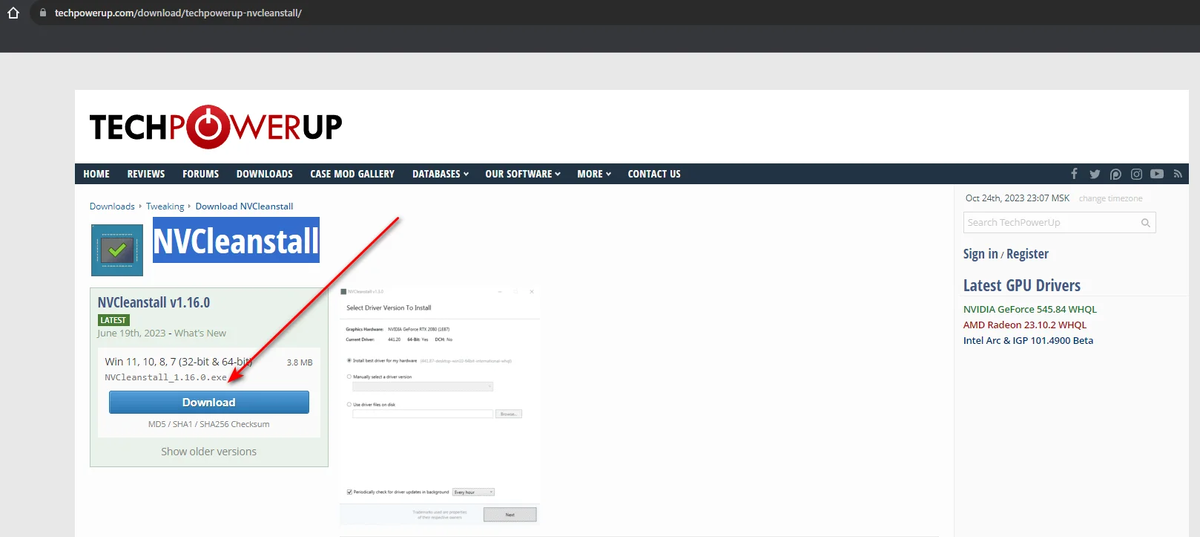Click Tweaking breadcrumb link

[x=165, y=206]
